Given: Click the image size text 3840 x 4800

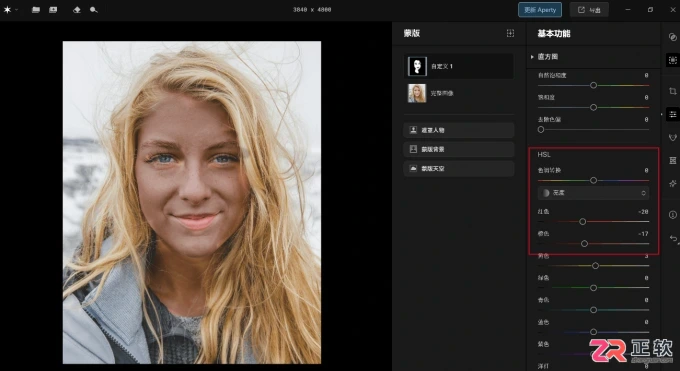Looking at the screenshot, I should [312, 10].
